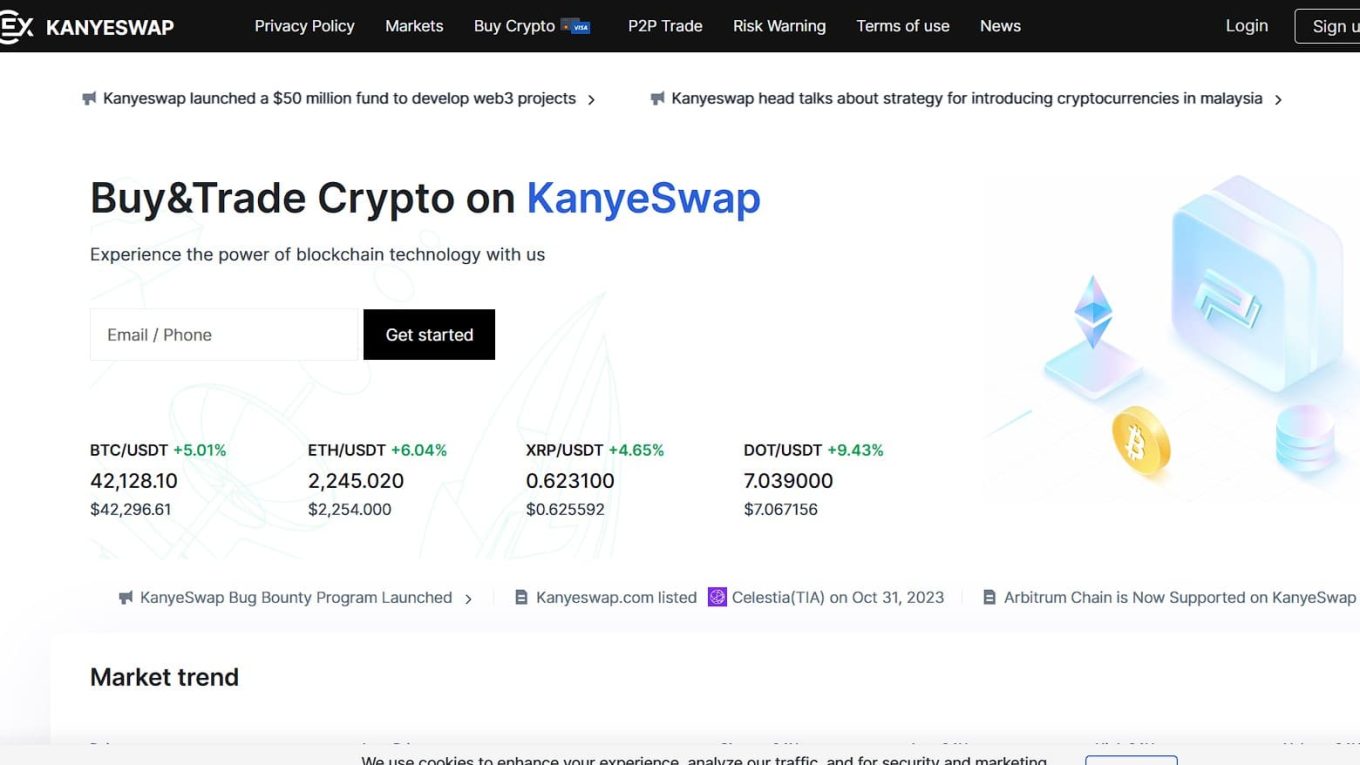Image resolution: width=1360 pixels, height=765 pixels.
Task: Click megaphone icon beside Bug Bounty Program
Action: (x=126, y=598)
